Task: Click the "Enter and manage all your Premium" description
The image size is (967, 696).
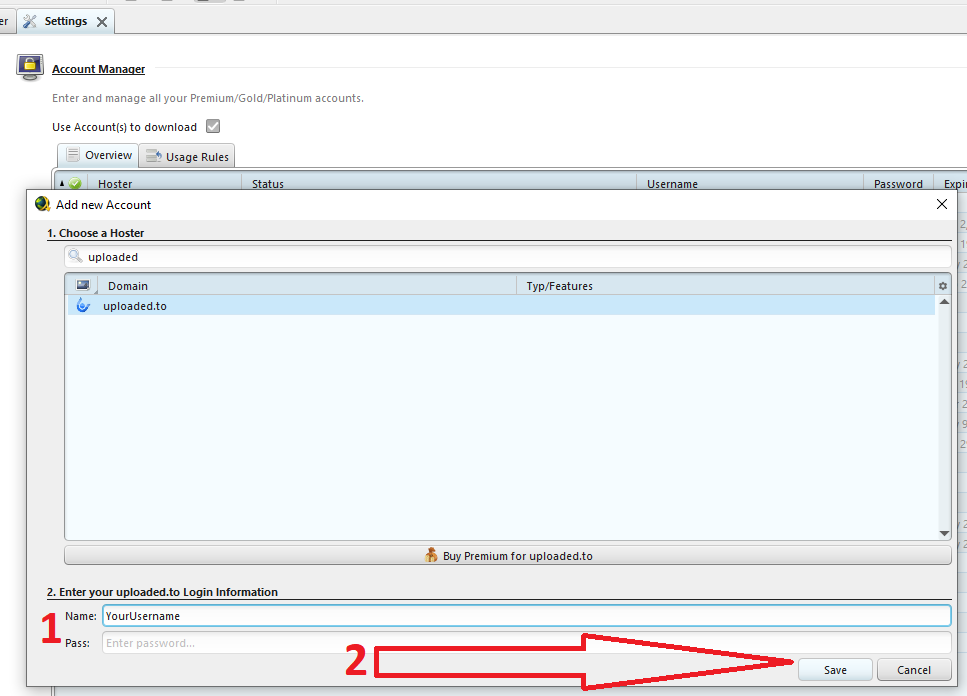Action: [208, 98]
